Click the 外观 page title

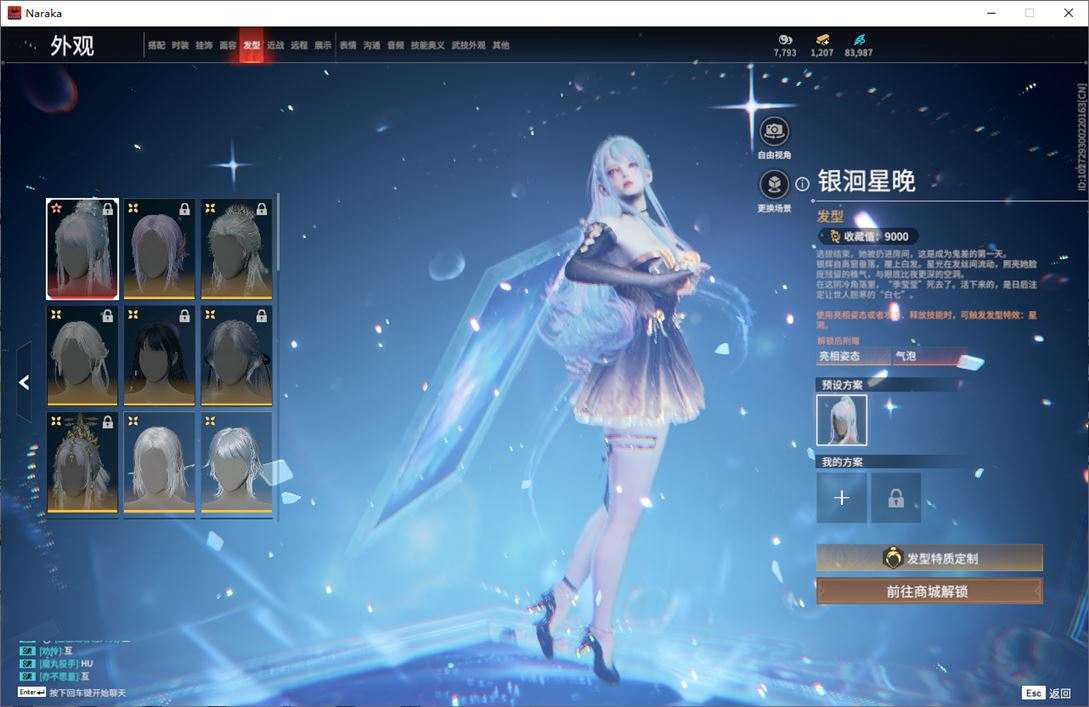[72, 45]
